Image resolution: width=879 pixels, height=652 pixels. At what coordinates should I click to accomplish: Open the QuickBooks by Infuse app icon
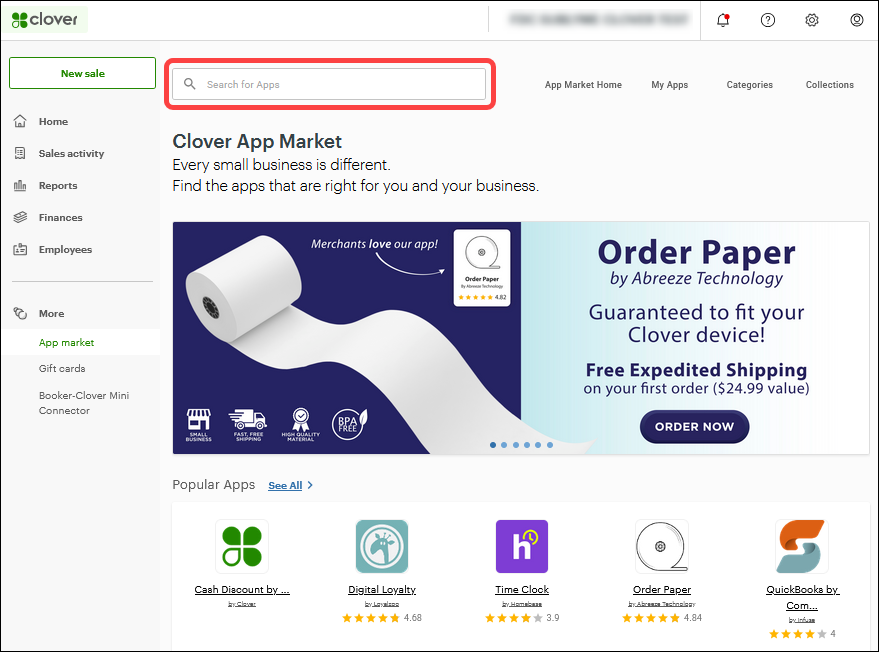(801, 546)
